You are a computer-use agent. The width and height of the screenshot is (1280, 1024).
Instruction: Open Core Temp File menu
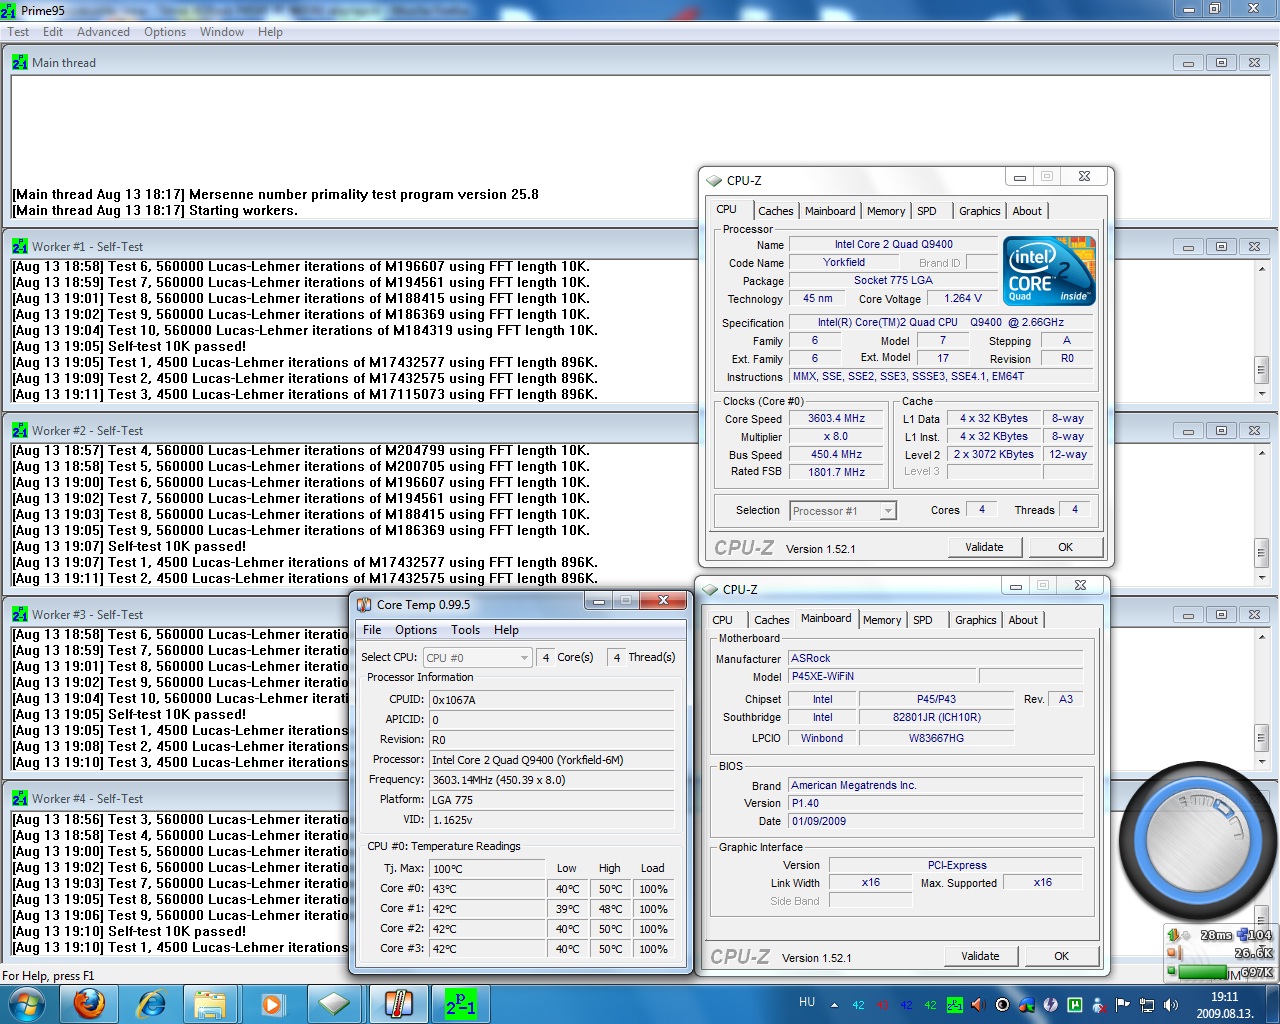coord(372,630)
